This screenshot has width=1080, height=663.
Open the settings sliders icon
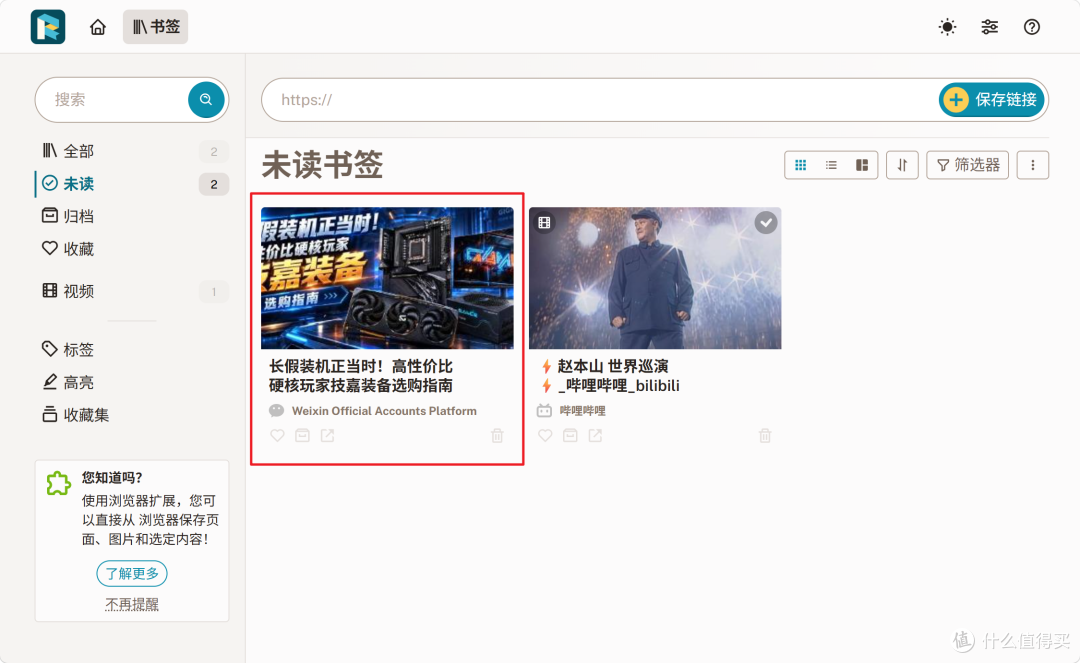(x=989, y=27)
